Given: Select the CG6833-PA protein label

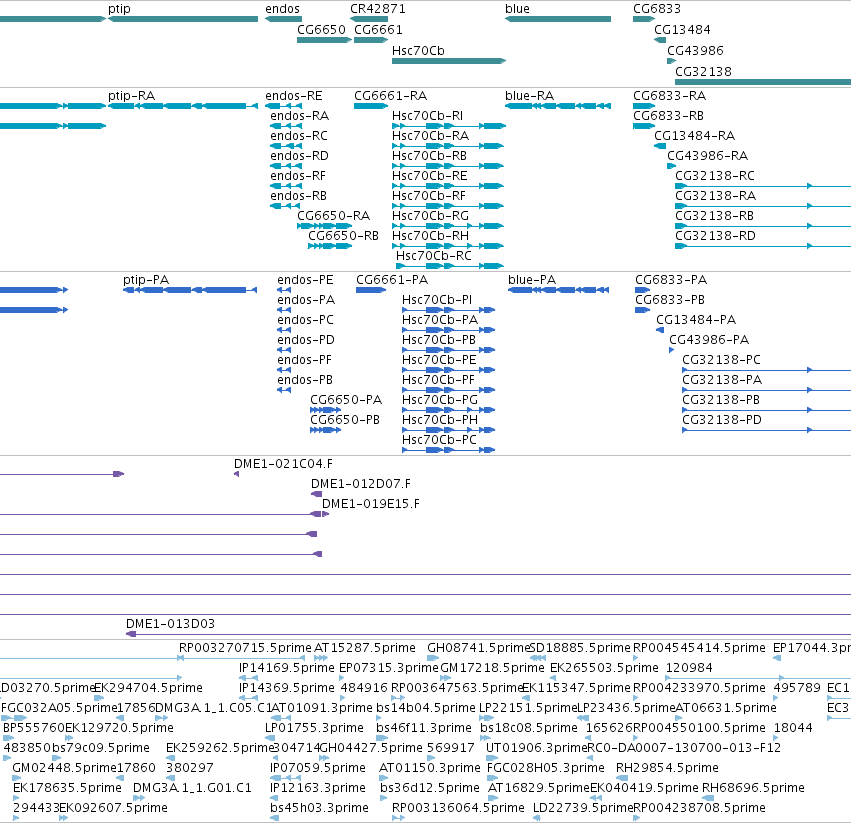Looking at the screenshot, I should click(671, 280).
